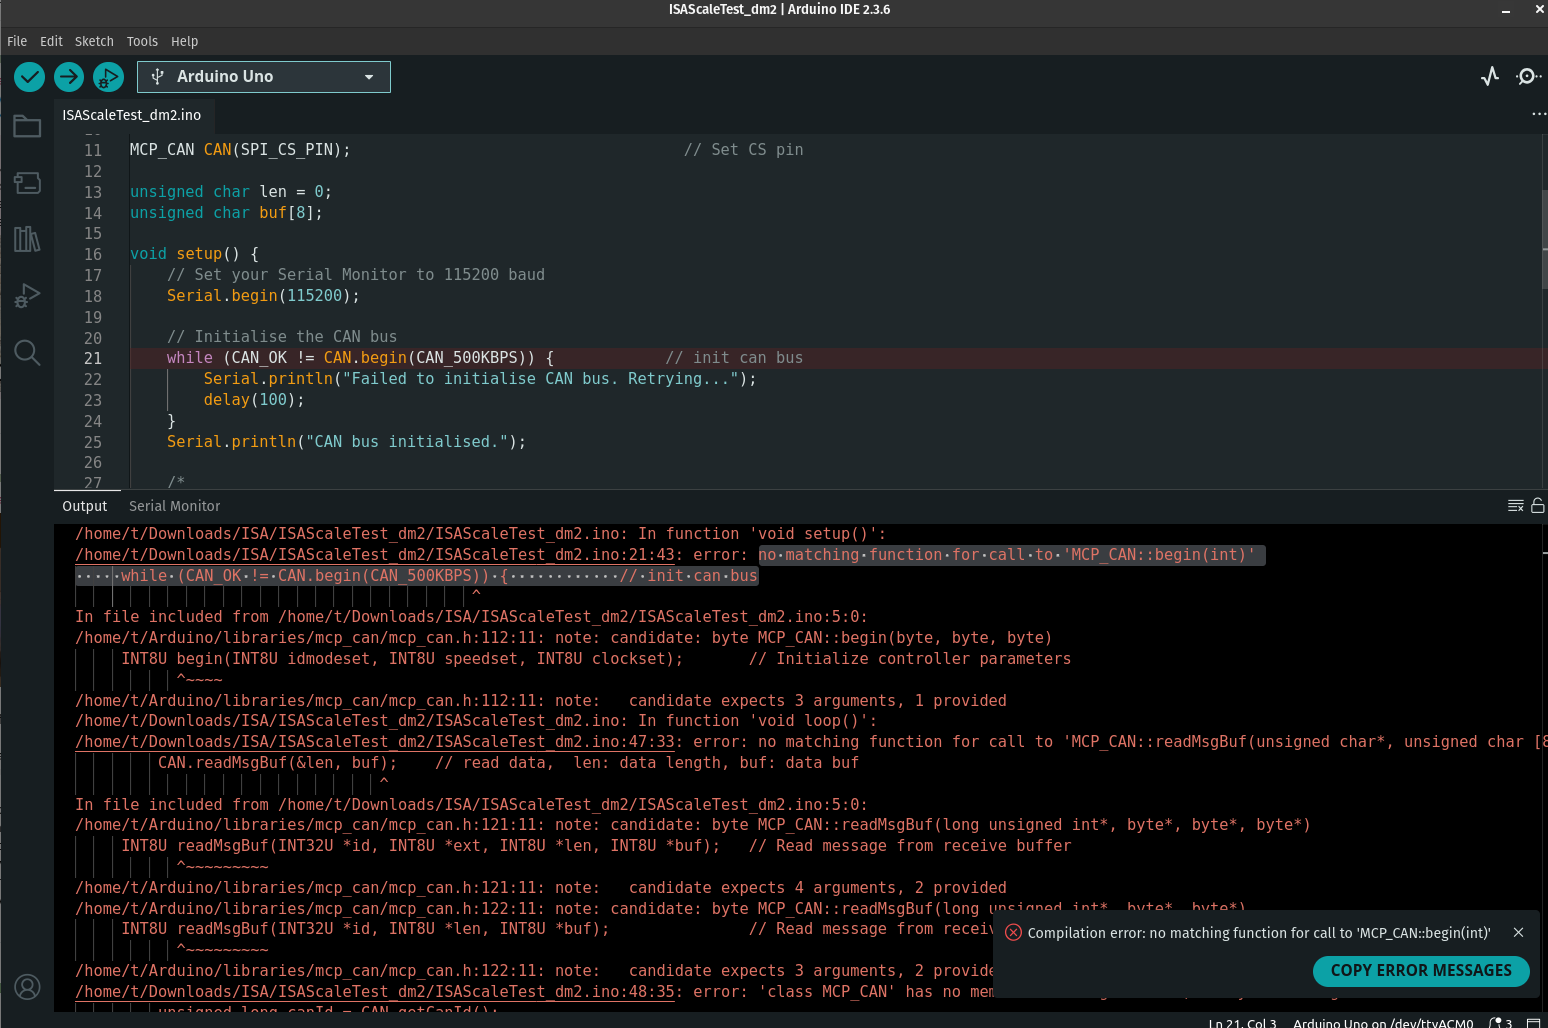The height and width of the screenshot is (1028, 1548).
Task: Toggle the output scroll lock icon
Action: [x=1538, y=506]
